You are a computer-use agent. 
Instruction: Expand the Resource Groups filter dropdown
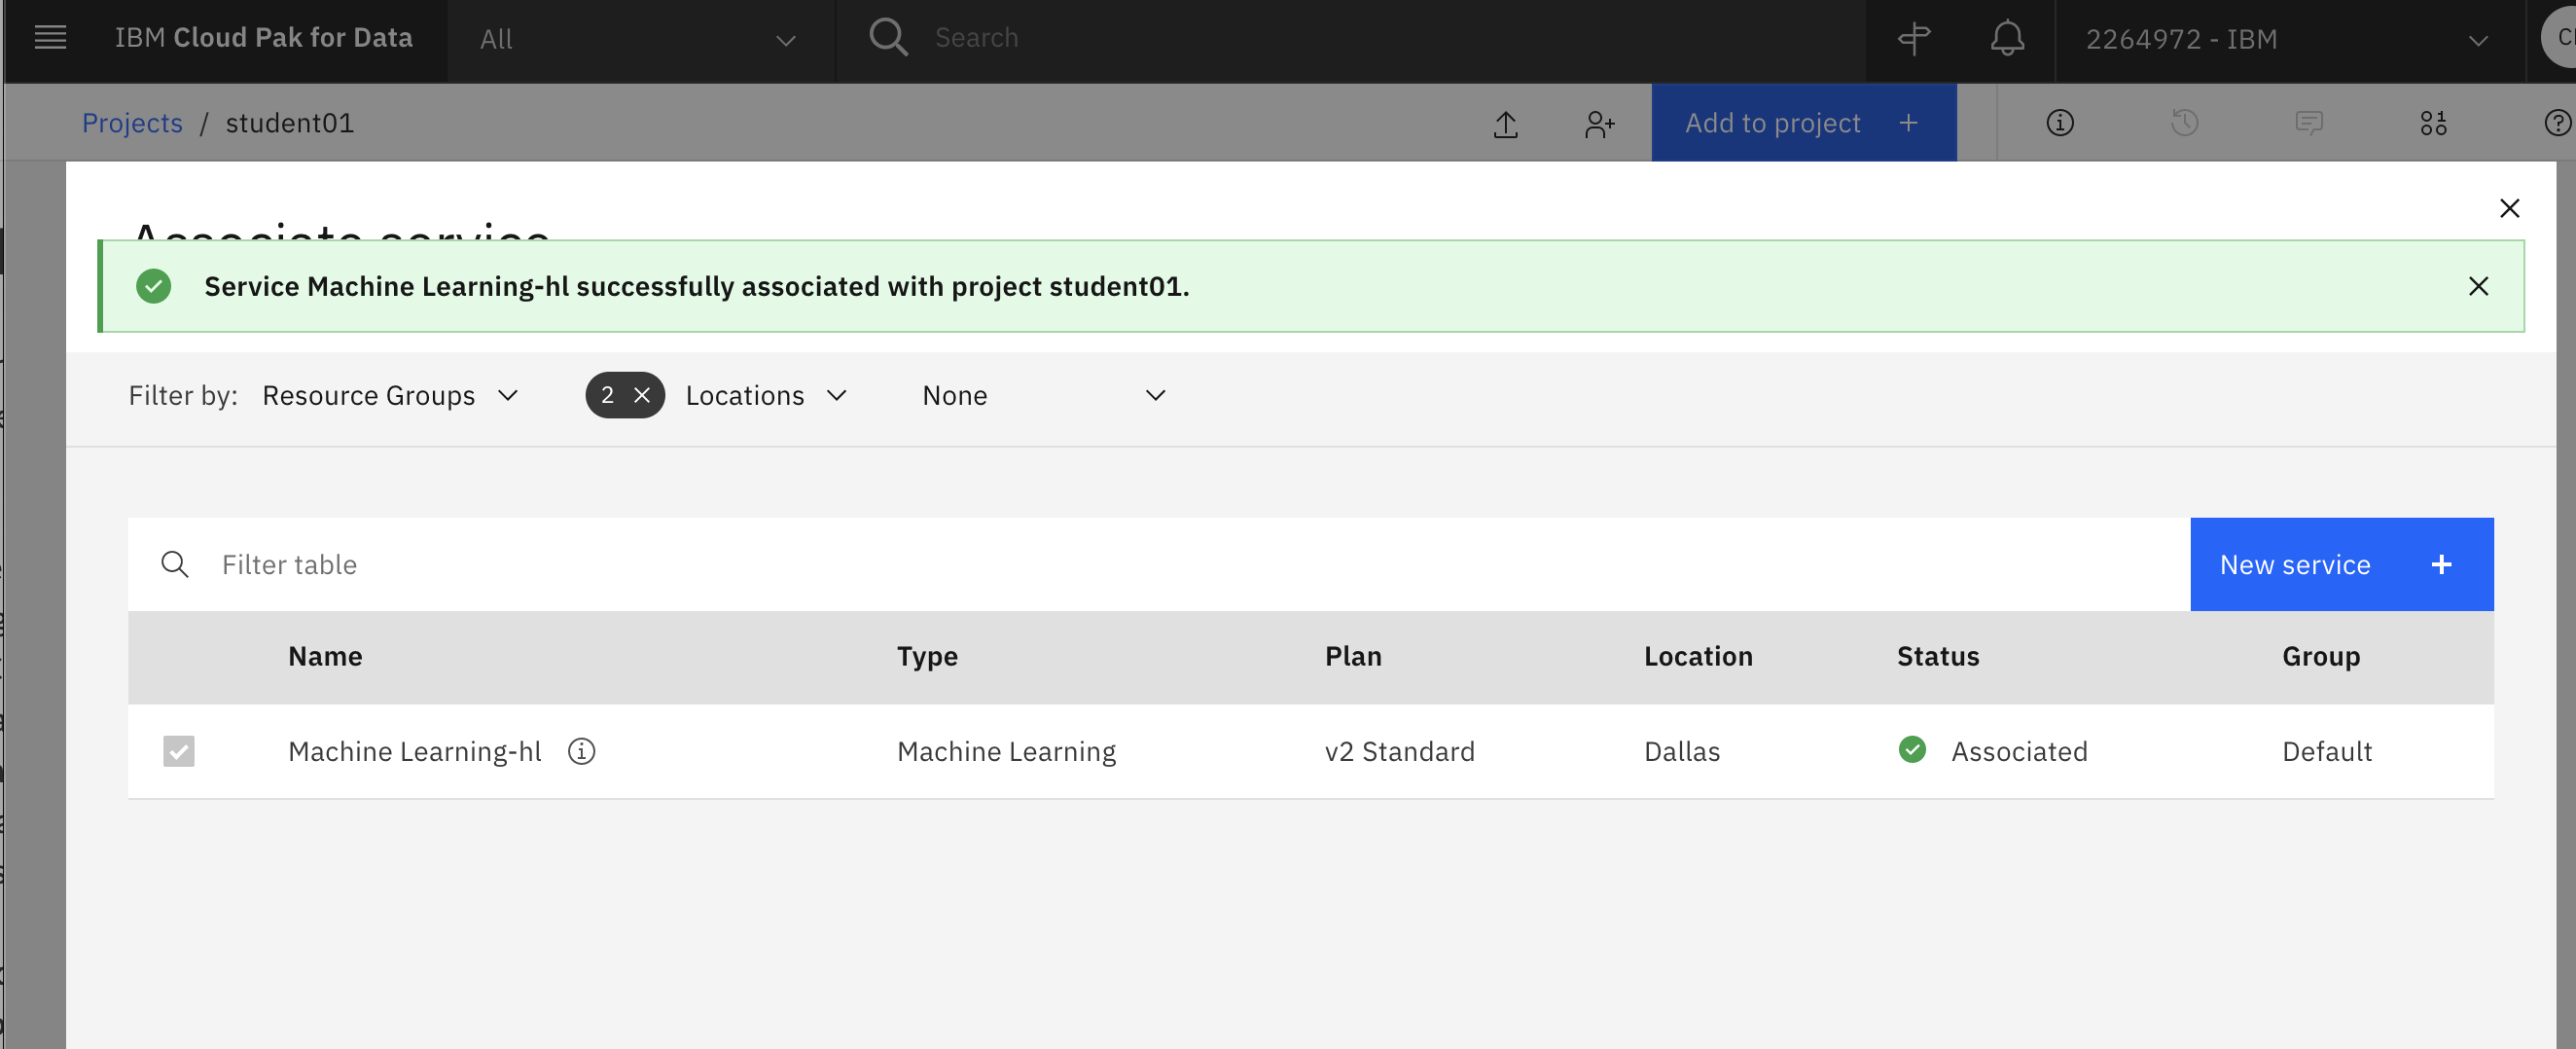pos(390,396)
